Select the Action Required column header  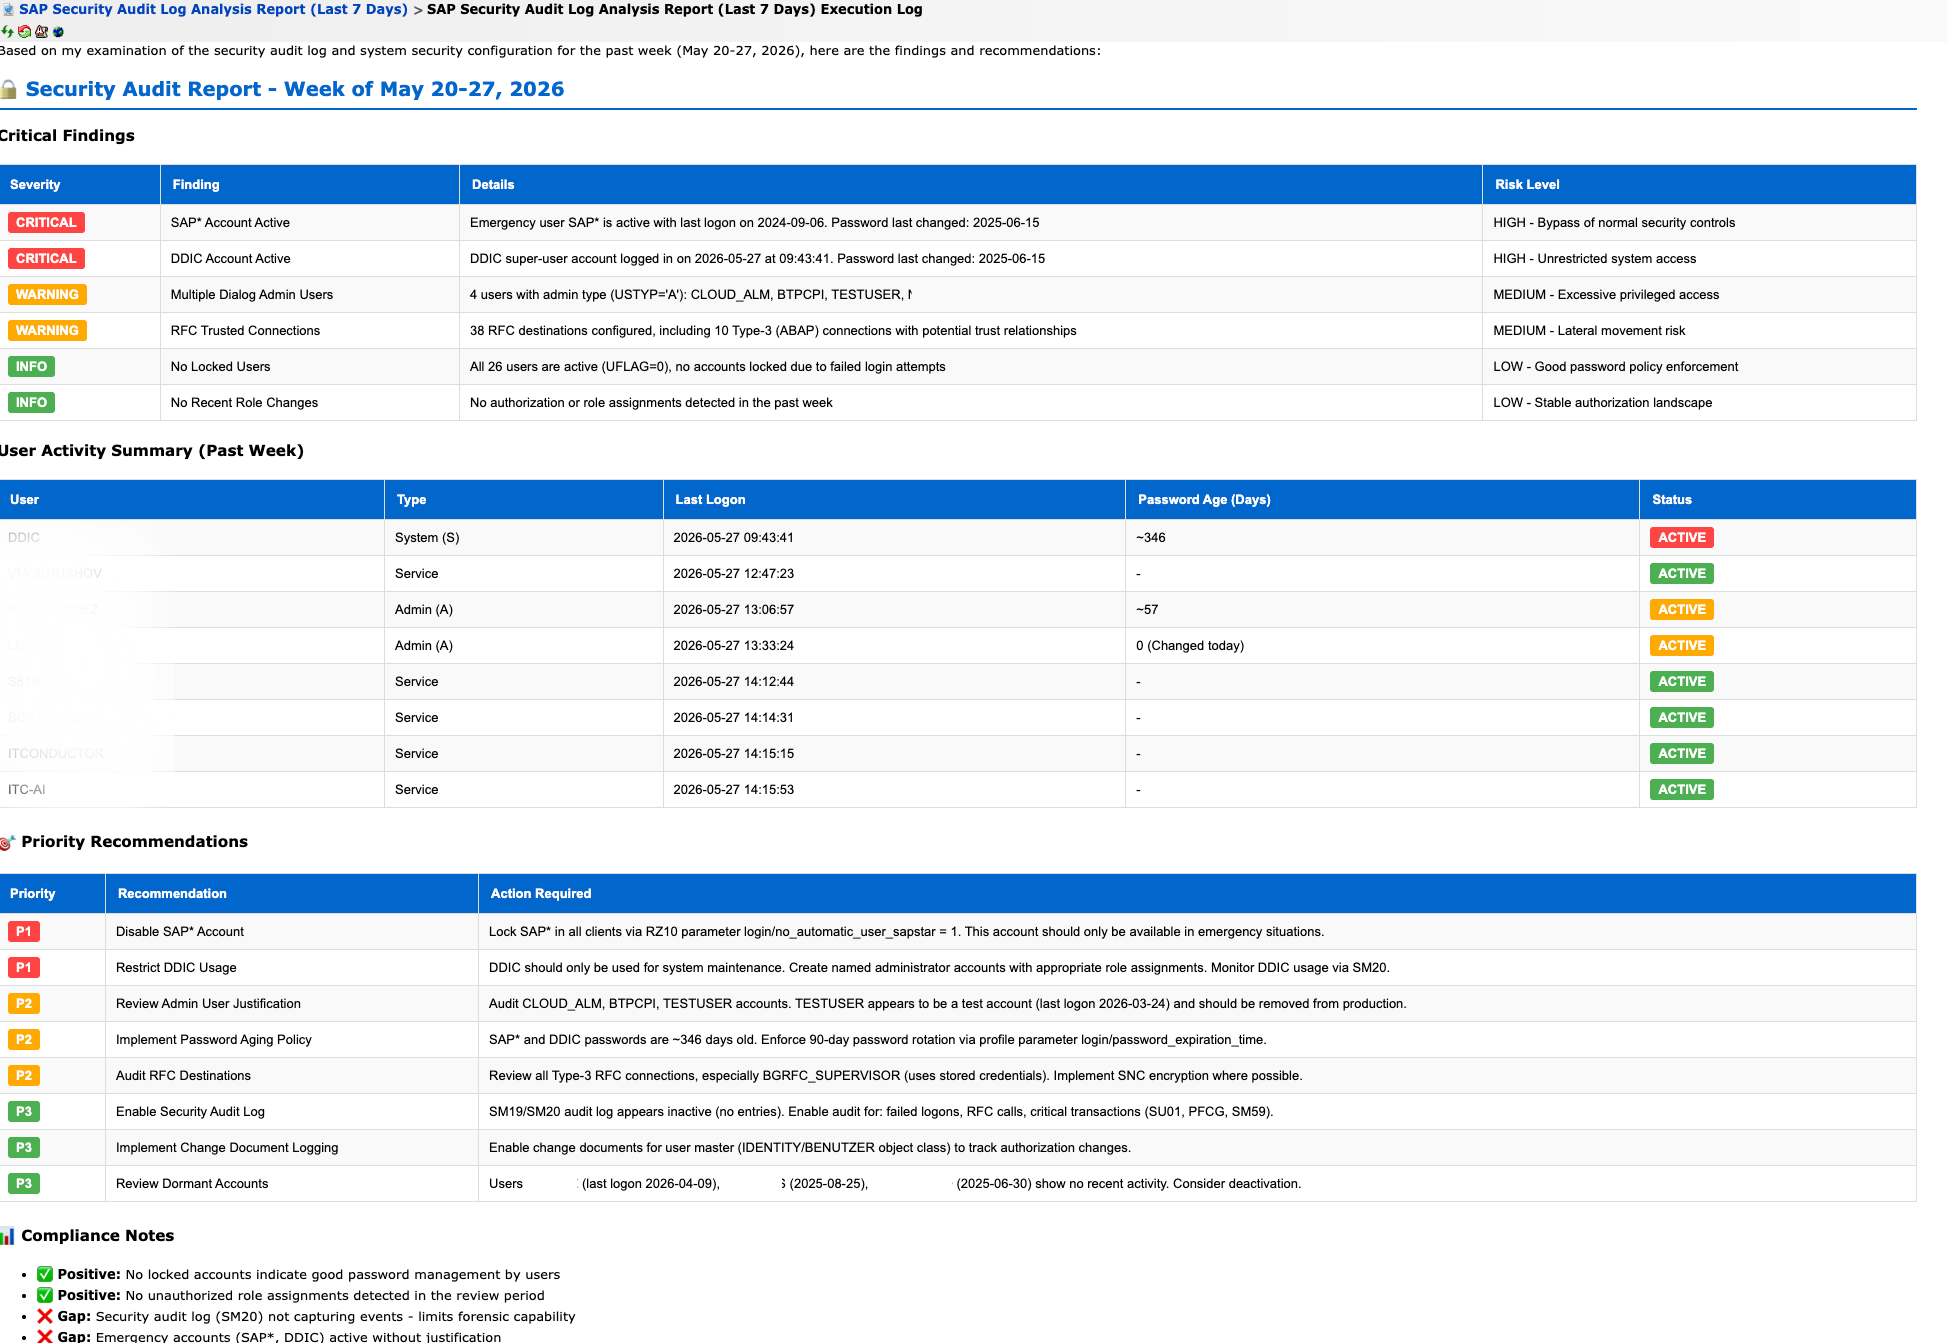click(x=1197, y=894)
